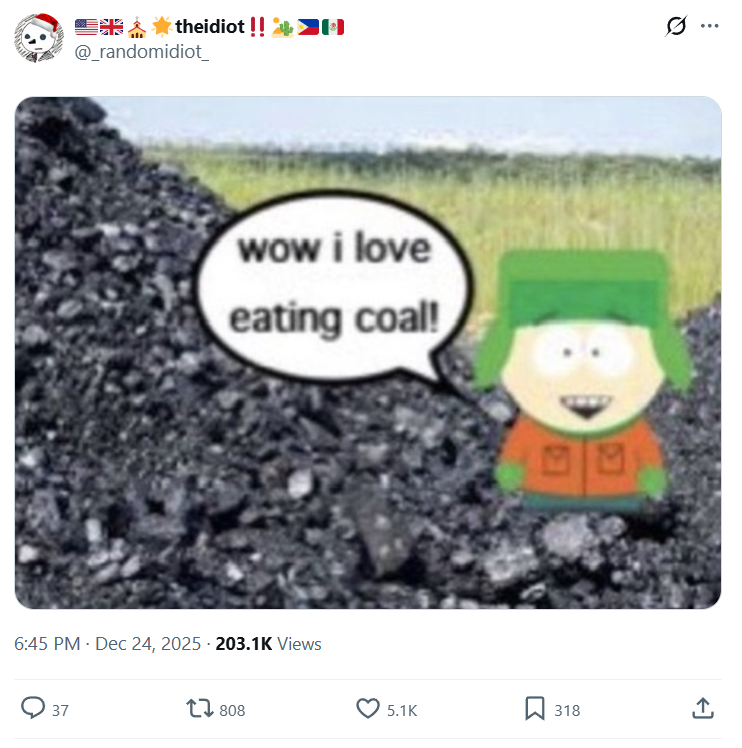Screen dimensions: 742x748
Task: Click the Grok slashed-circle icon
Action: coord(675,26)
